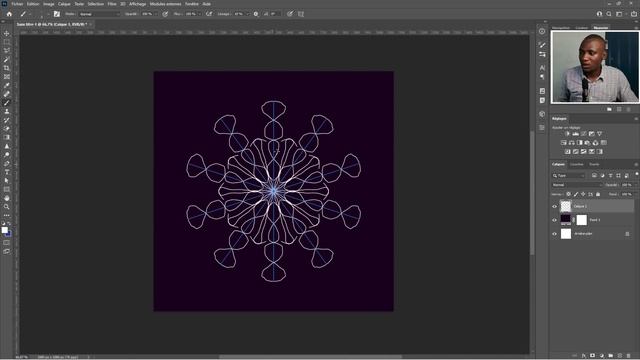Viewport: 640px width, 360px height.
Task: Select the Clone Stamp tool
Action: pos(7,111)
